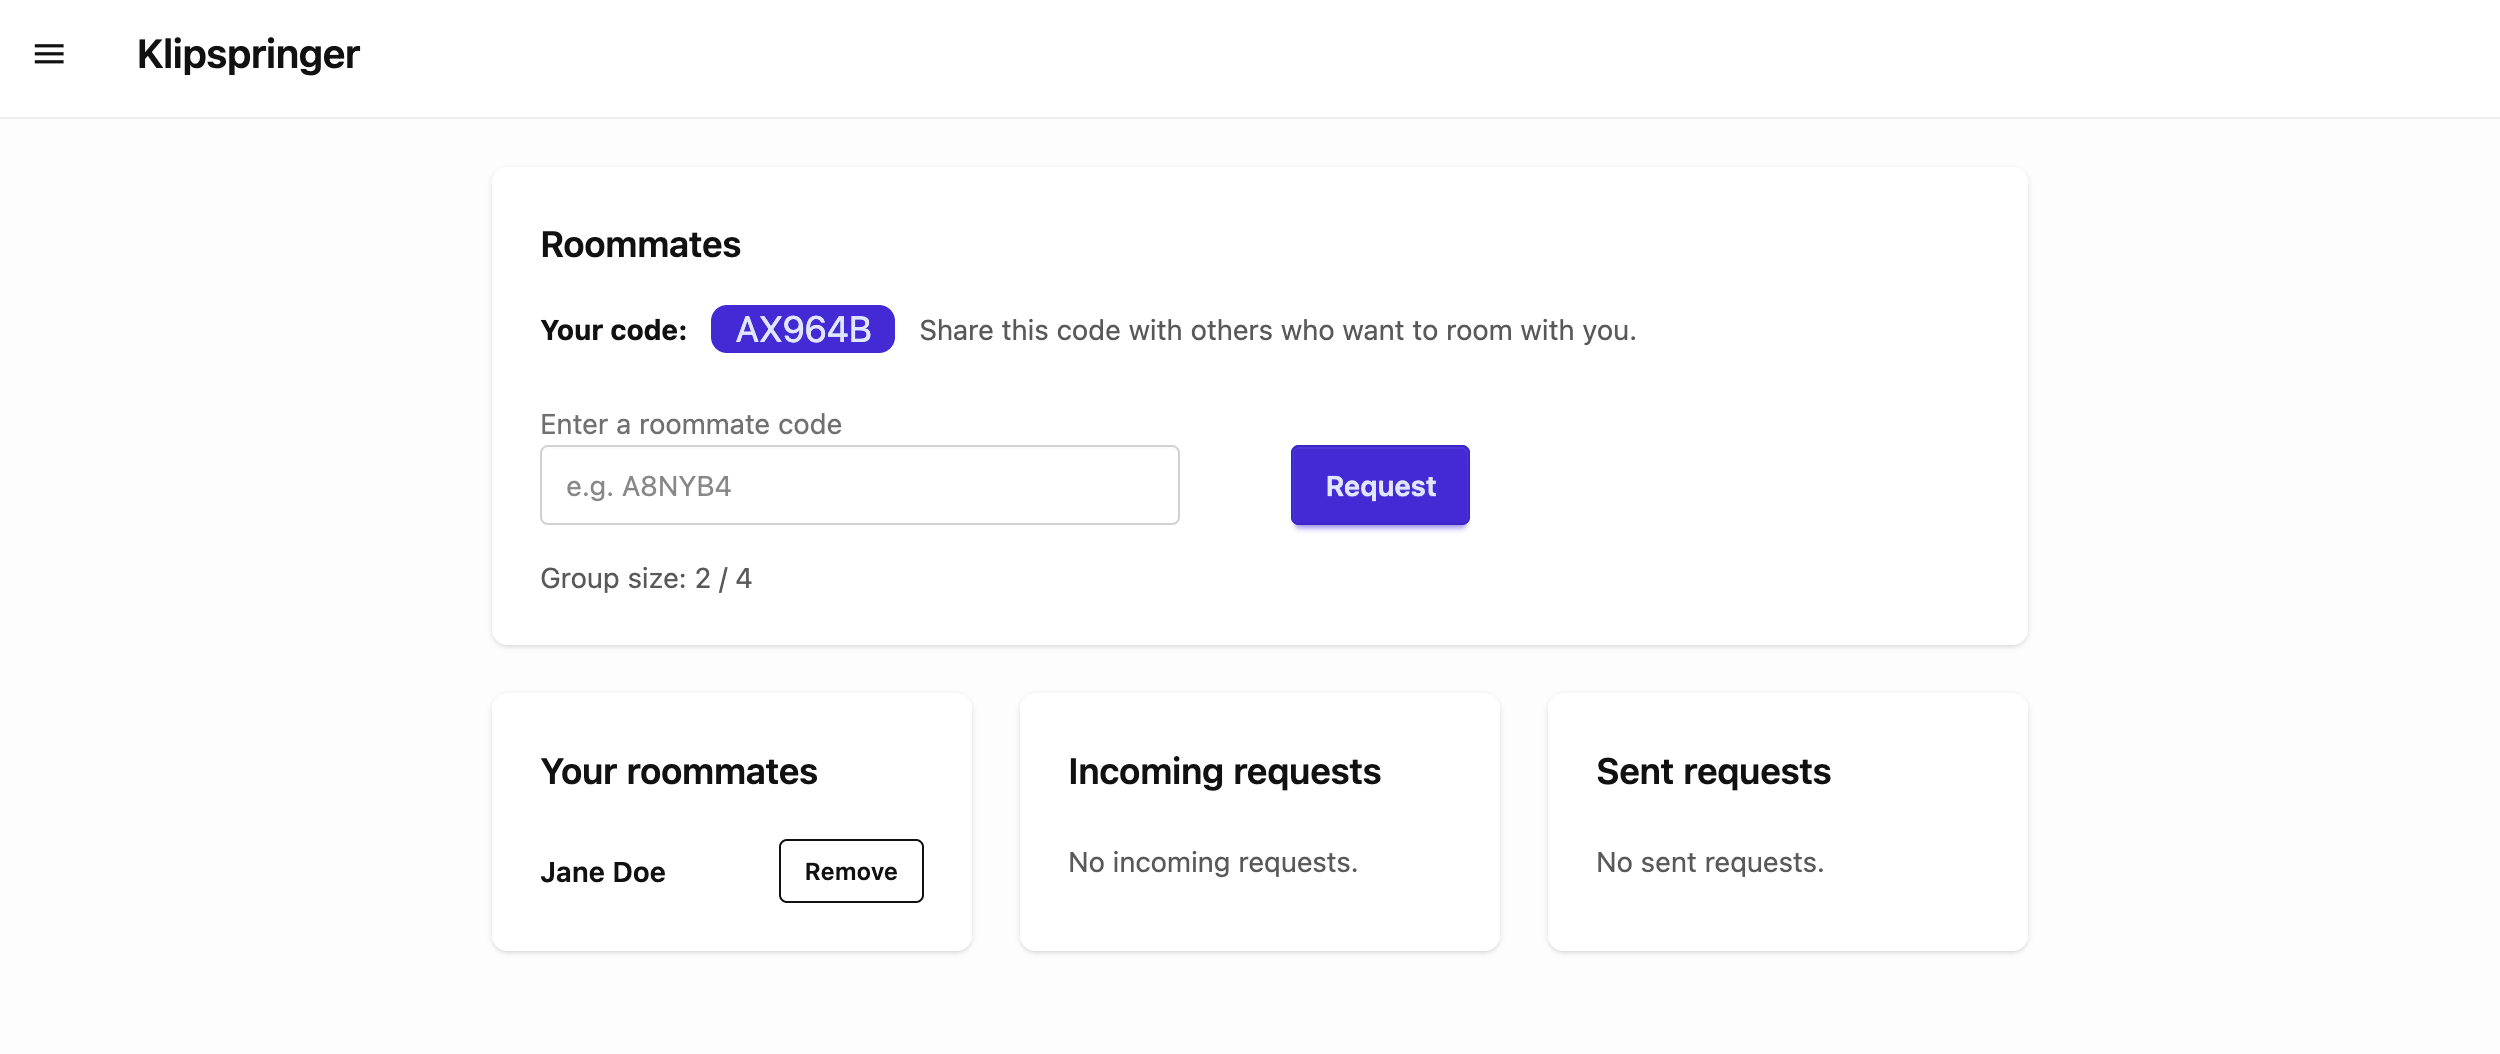Click the share-this-code instruction text

point(1277,330)
